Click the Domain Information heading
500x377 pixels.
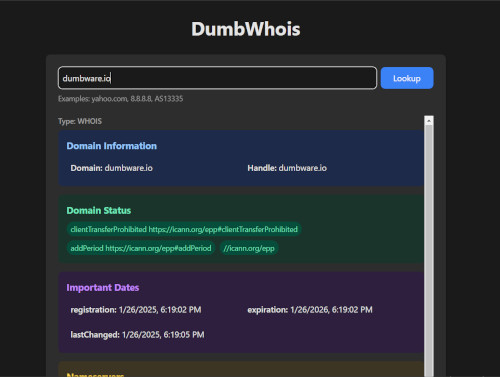click(112, 146)
